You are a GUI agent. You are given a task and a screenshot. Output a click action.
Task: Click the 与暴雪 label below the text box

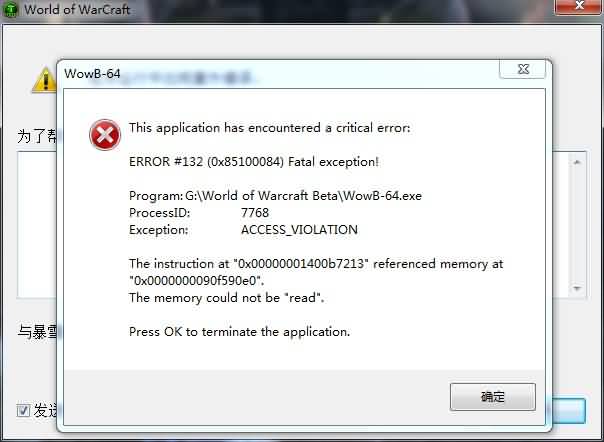37,331
